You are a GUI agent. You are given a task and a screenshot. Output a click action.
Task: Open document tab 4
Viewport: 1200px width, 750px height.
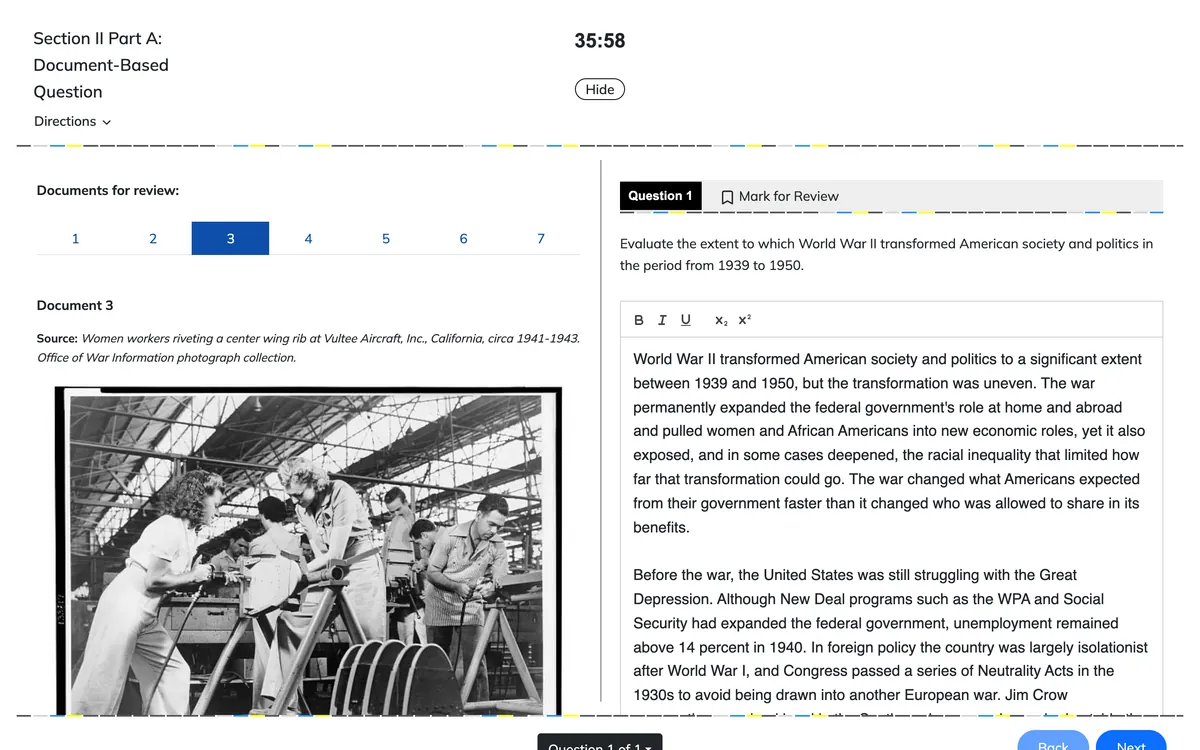pos(308,238)
